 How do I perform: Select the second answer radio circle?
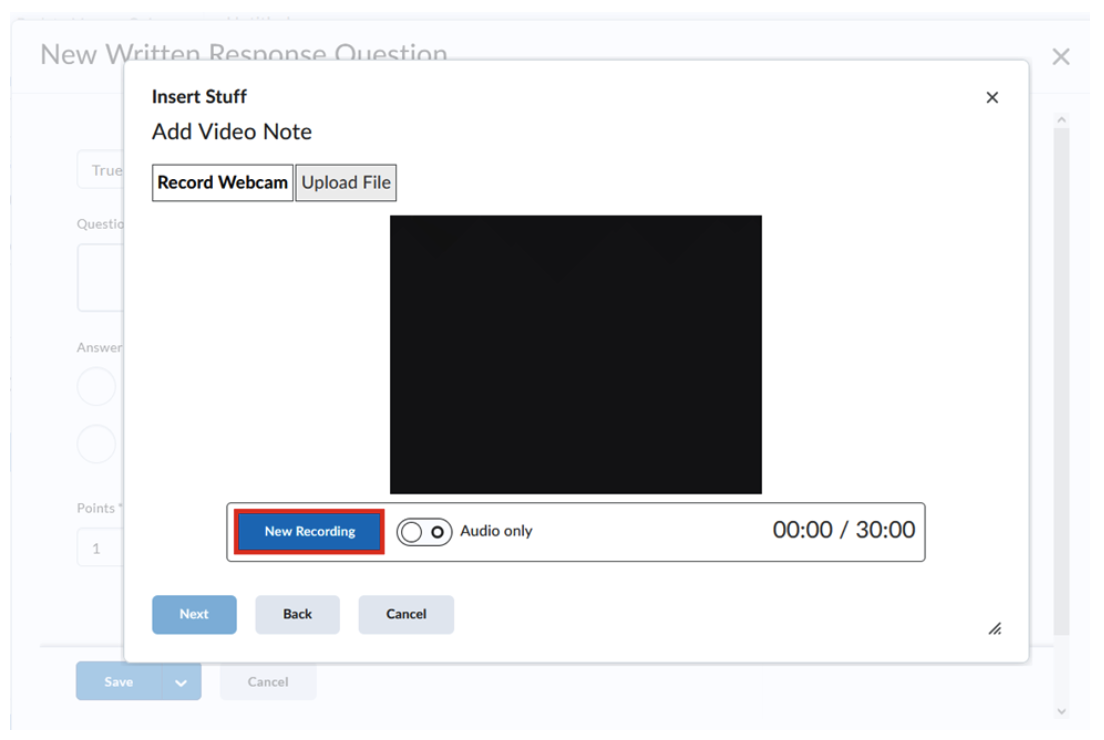click(97, 443)
